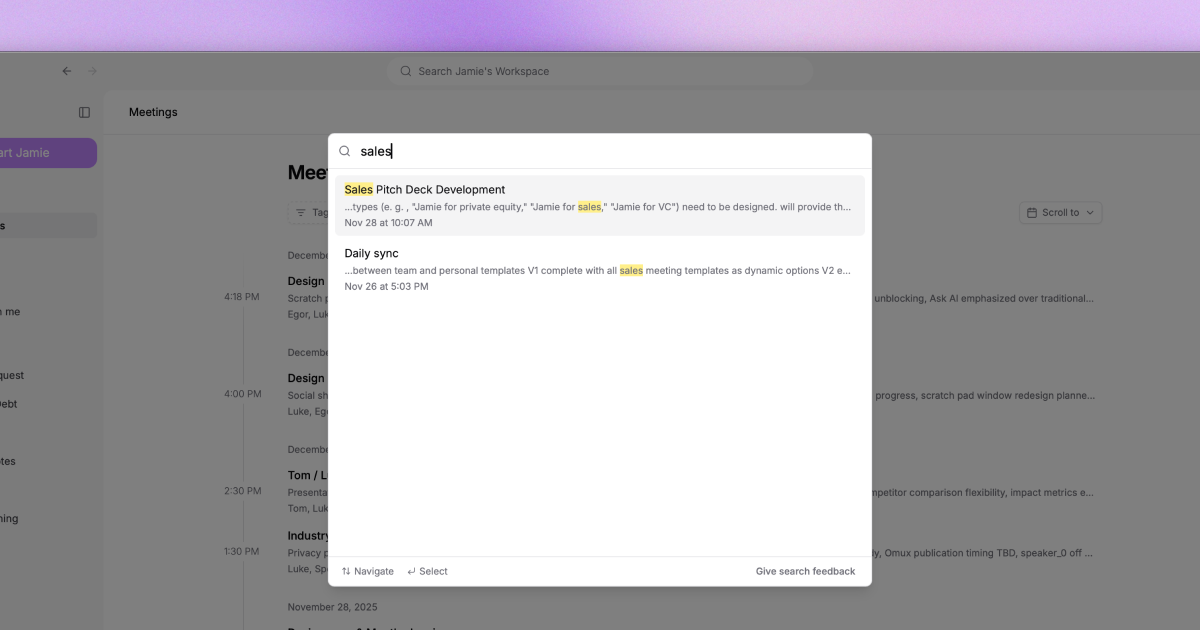
Task: Click the forward arrow navigation icon
Action: coord(93,71)
